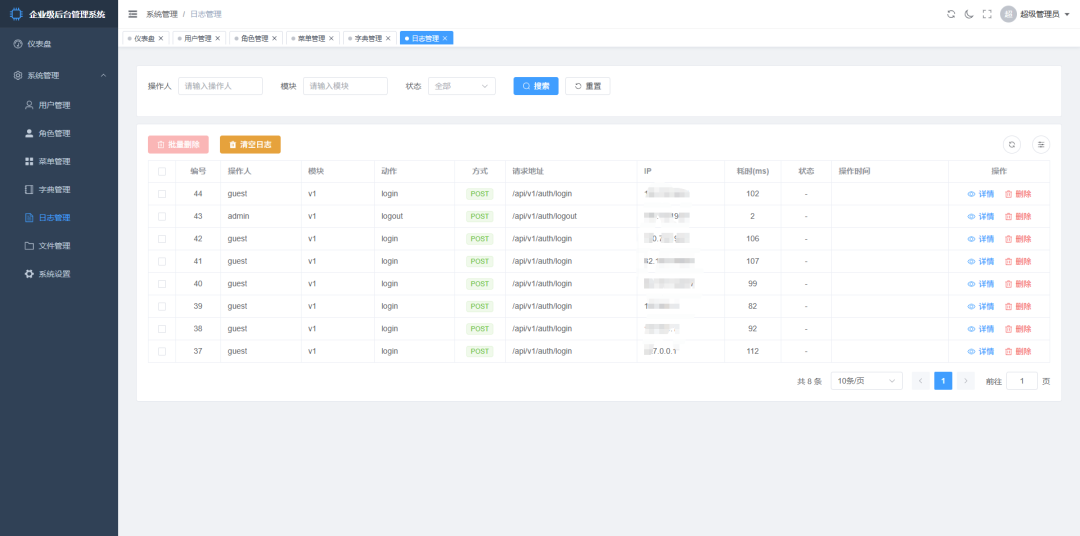This screenshot has height=536, width=1080.
Task: Switch to the 仪表盘 tab
Action: [145, 39]
